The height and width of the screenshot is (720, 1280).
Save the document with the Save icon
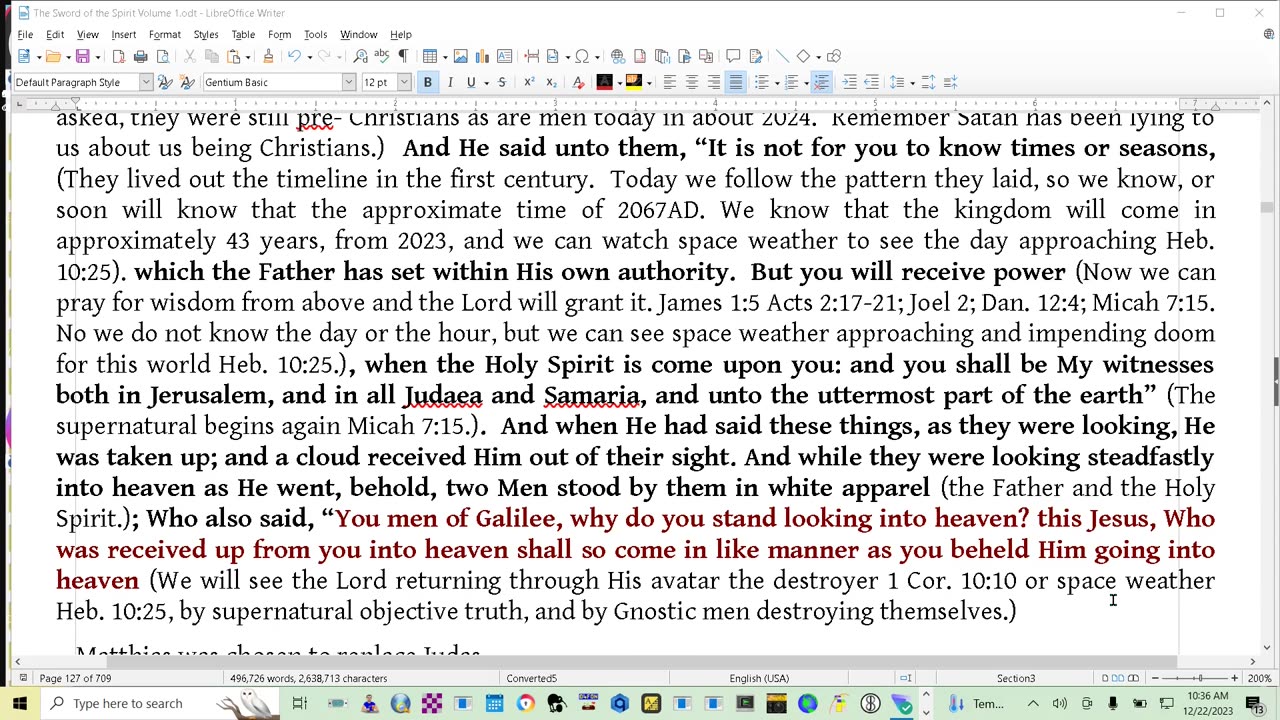(82, 56)
